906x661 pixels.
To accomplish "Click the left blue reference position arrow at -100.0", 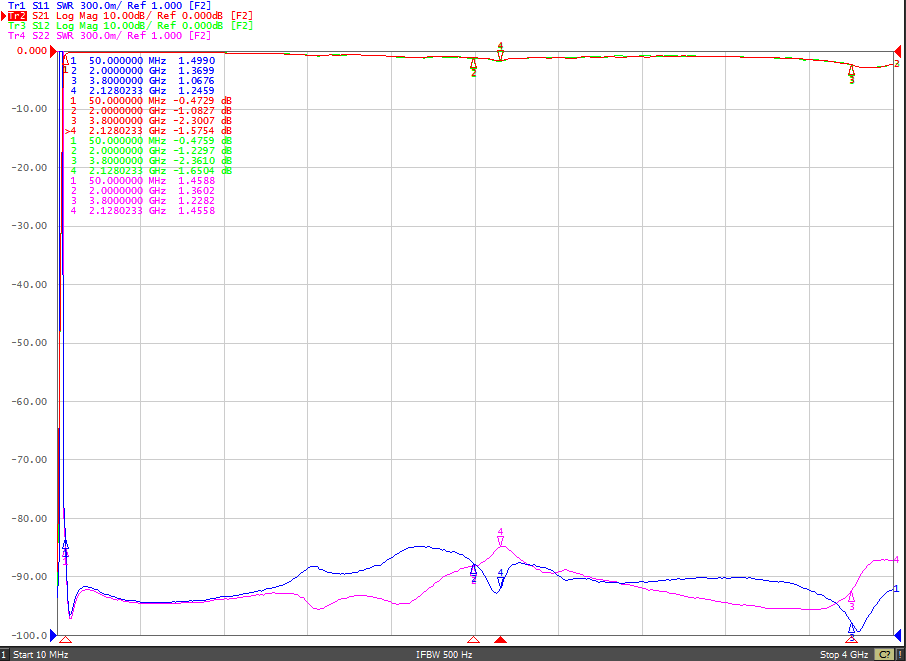I will pyautogui.click(x=53, y=636).
